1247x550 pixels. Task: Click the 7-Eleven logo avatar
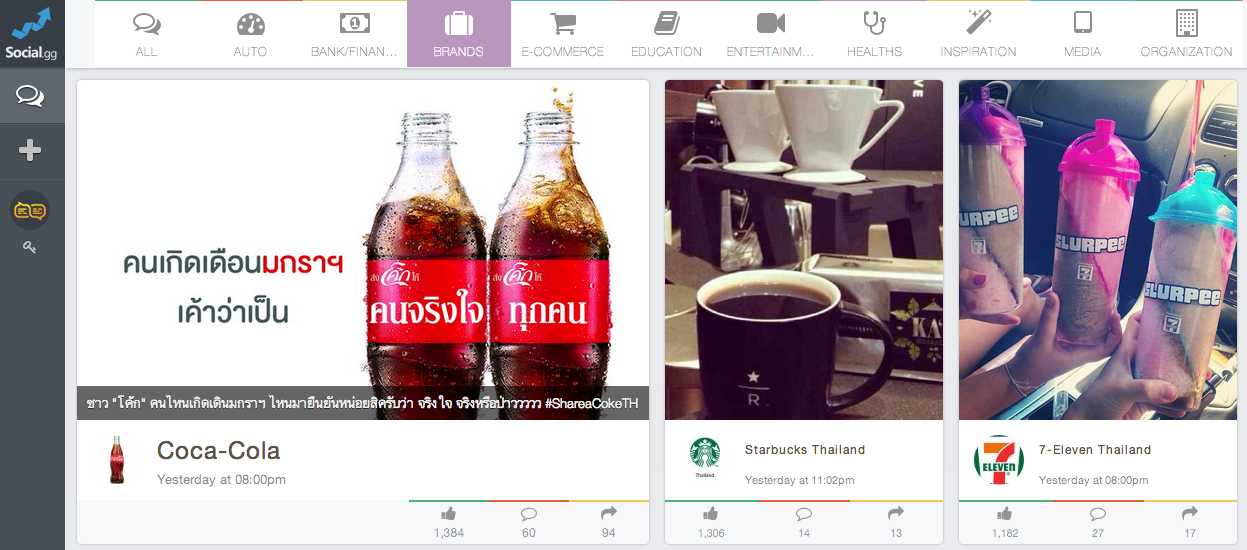point(998,461)
